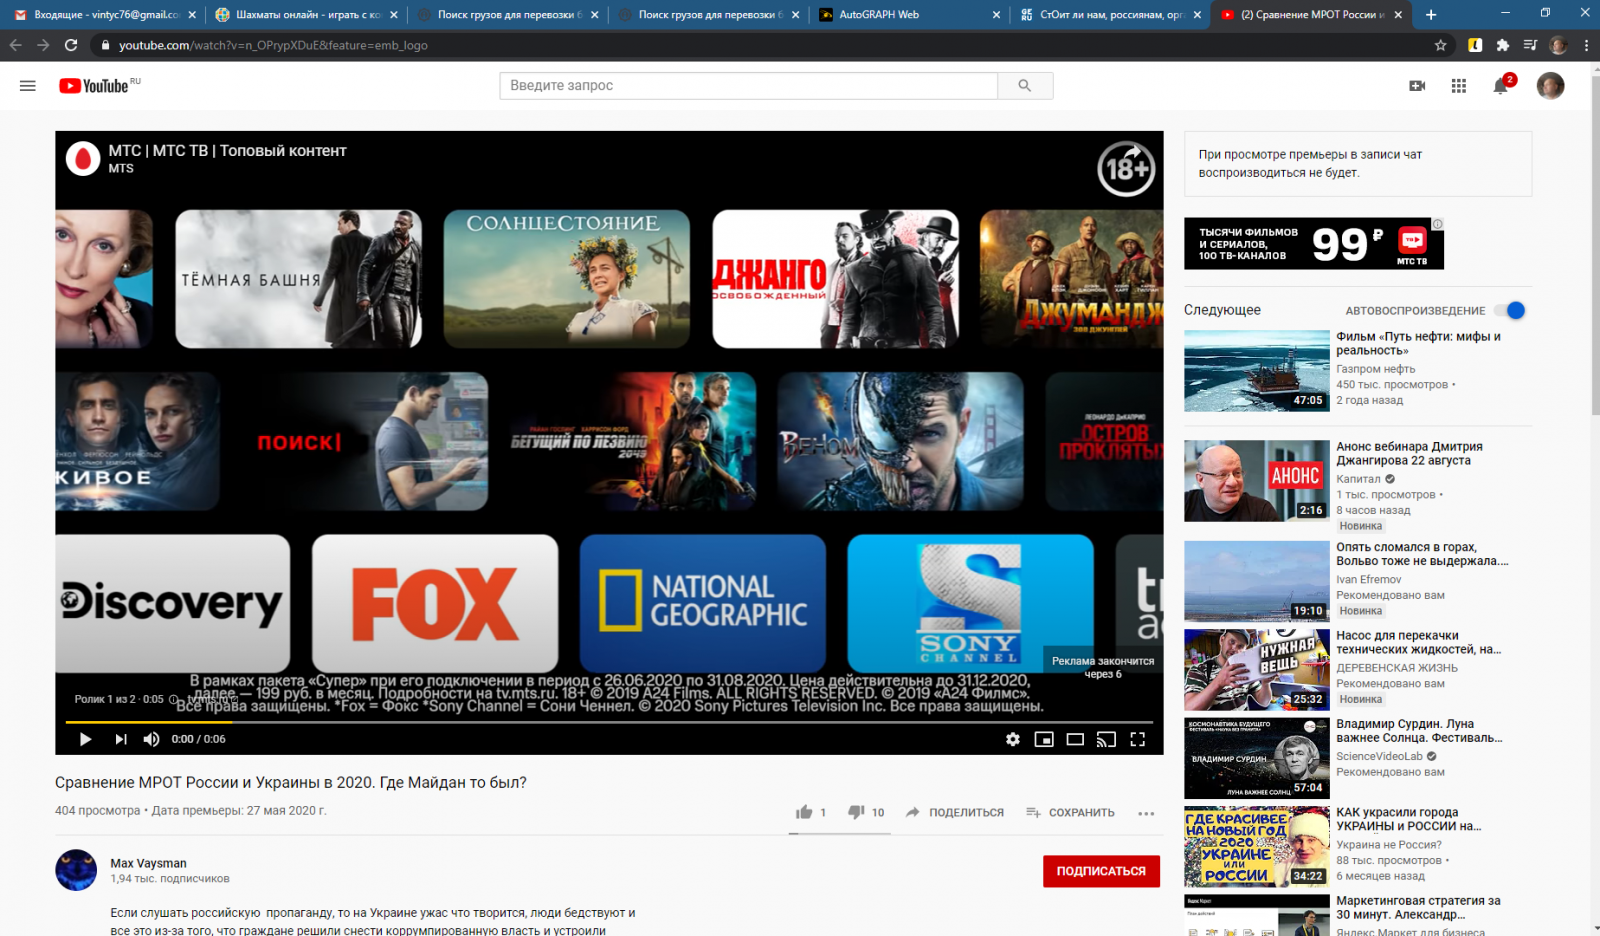Image resolution: width=1600 pixels, height=936 pixels.
Task: Open the create video camera icon
Action: [x=1417, y=86]
